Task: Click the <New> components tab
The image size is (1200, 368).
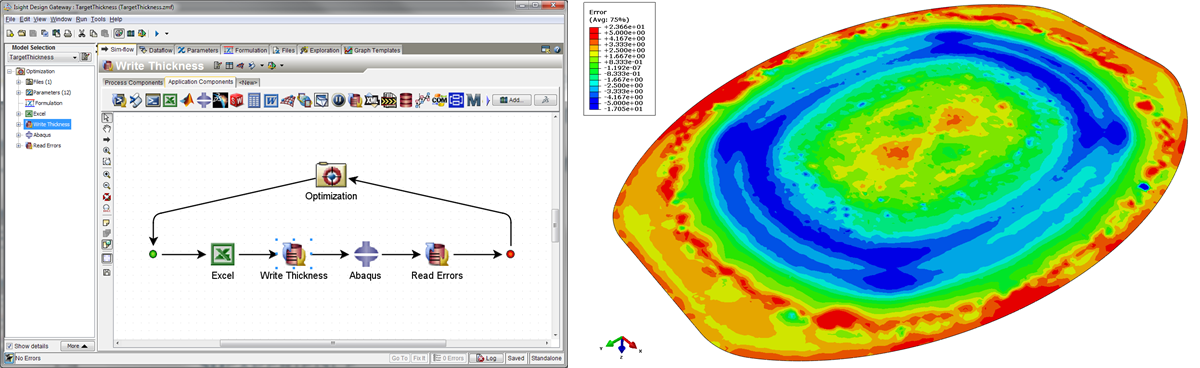Action: [x=248, y=82]
